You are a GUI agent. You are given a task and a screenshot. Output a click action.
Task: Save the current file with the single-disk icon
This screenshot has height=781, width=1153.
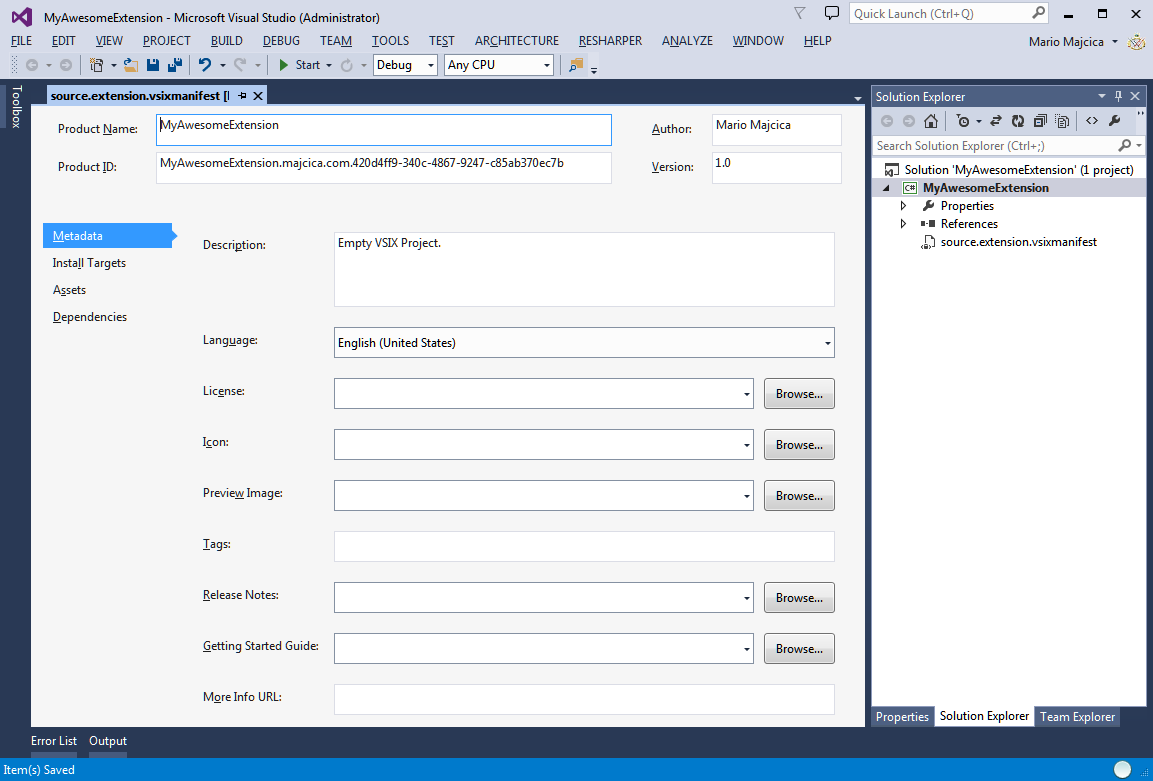(x=153, y=65)
